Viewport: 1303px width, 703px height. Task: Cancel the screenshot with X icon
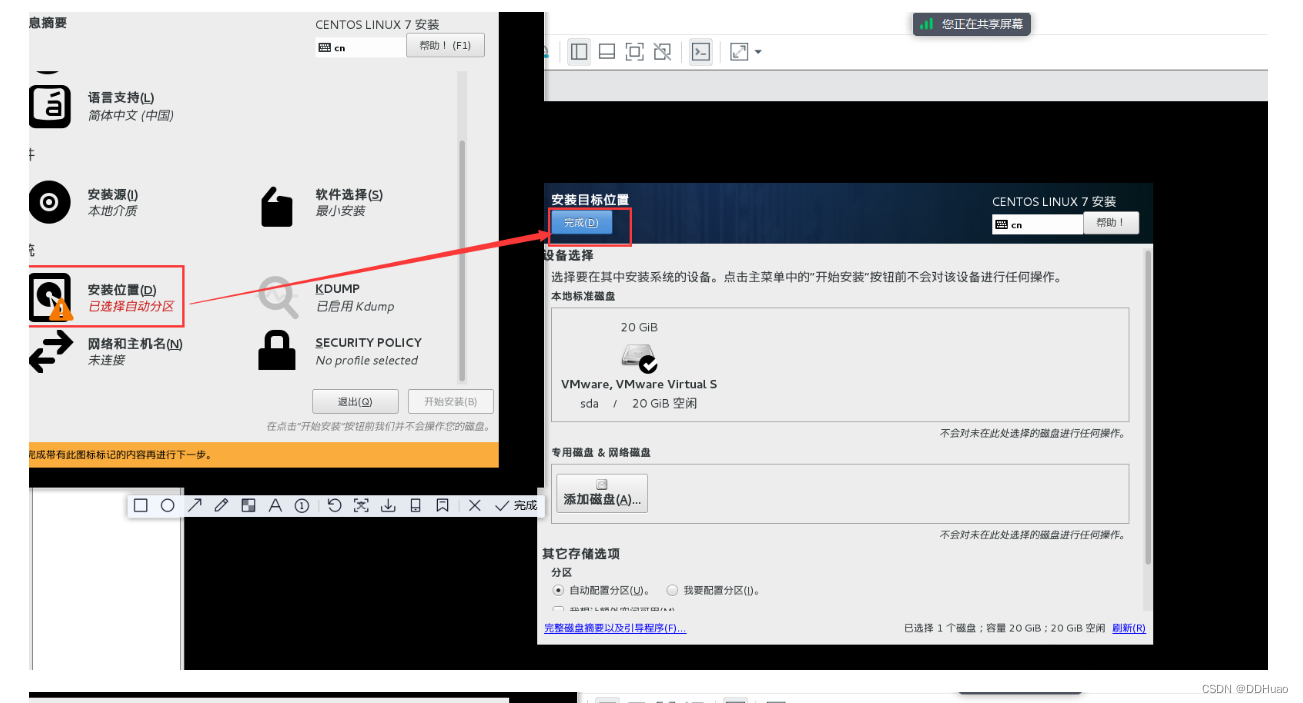tap(475, 506)
